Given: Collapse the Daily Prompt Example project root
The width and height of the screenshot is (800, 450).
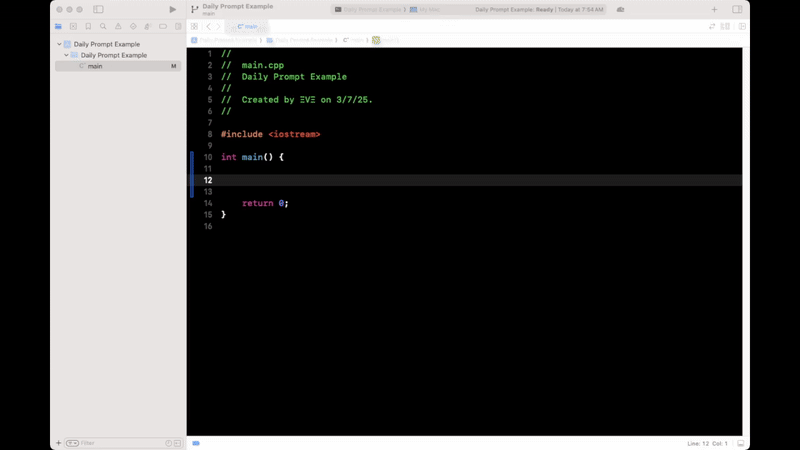Looking at the screenshot, I should click(x=59, y=45).
